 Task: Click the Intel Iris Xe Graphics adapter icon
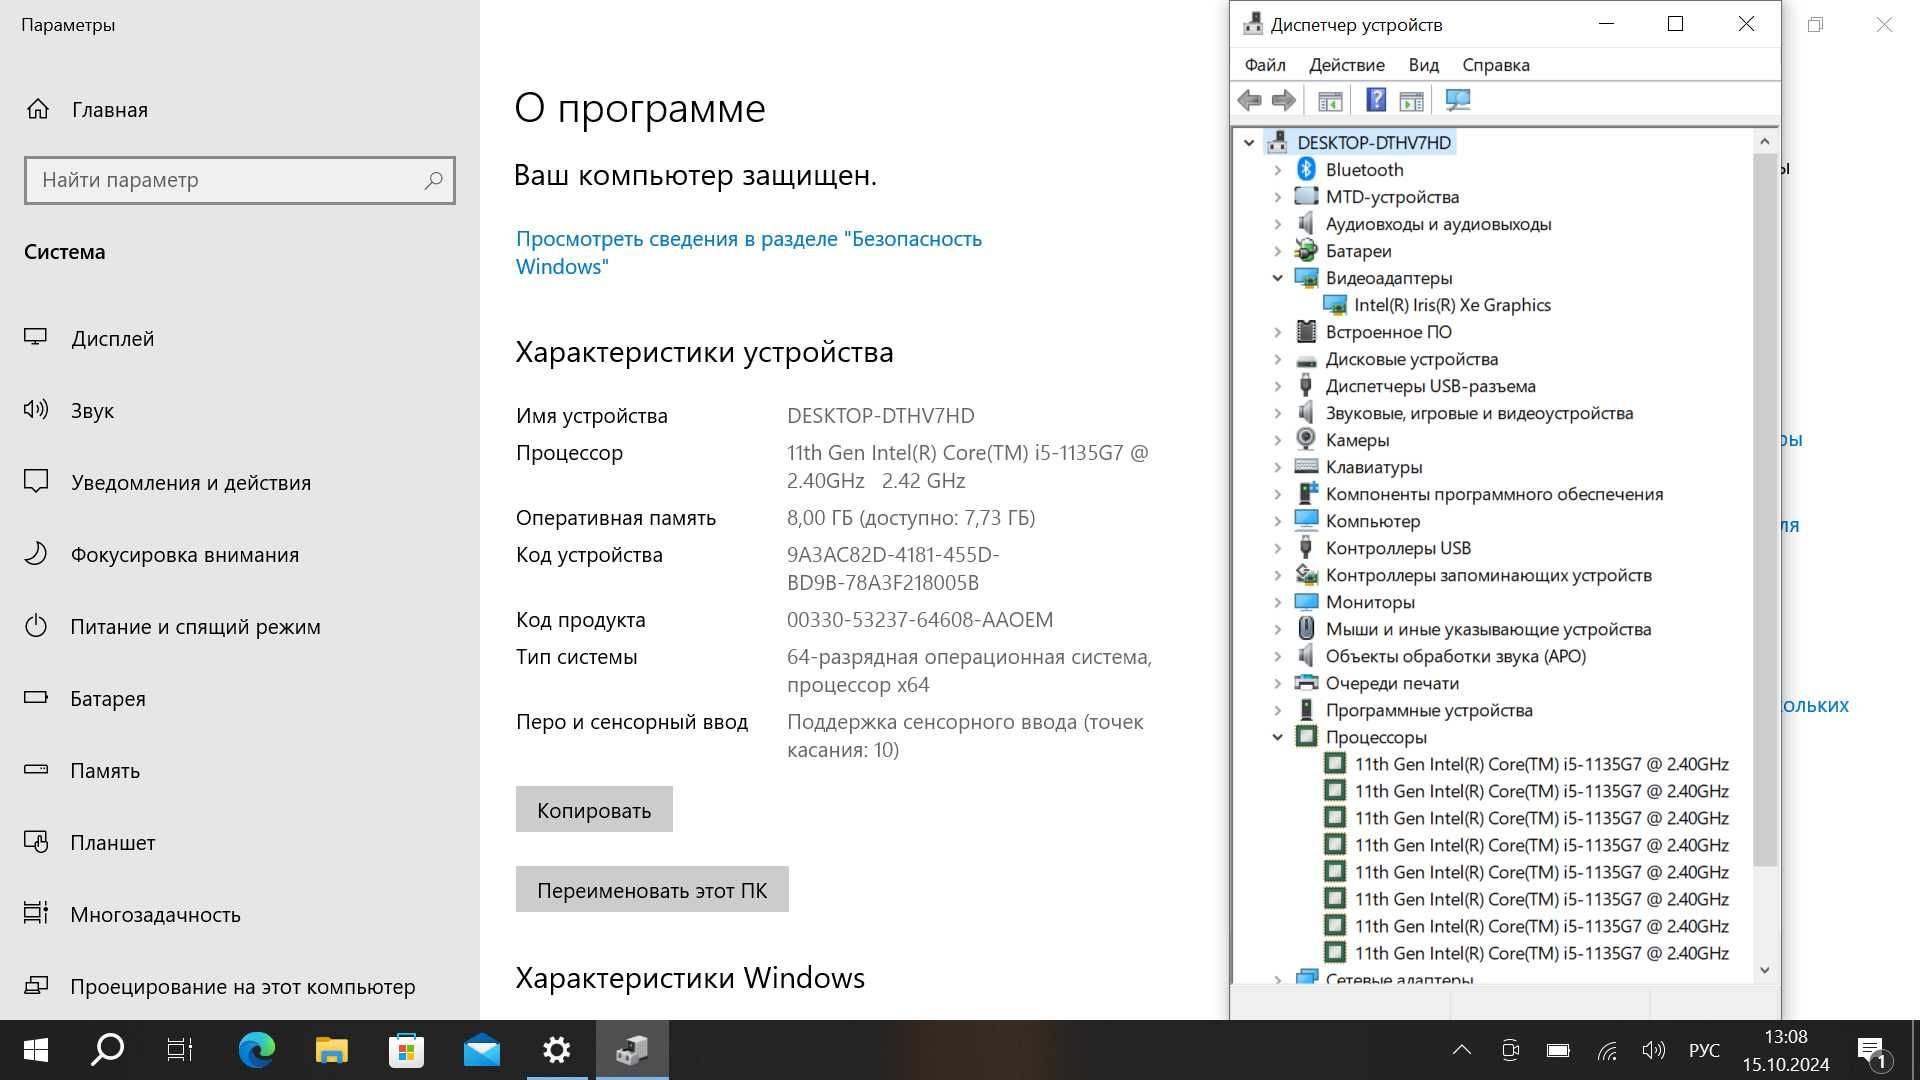pyautogui.click(x=1335, y=305)
